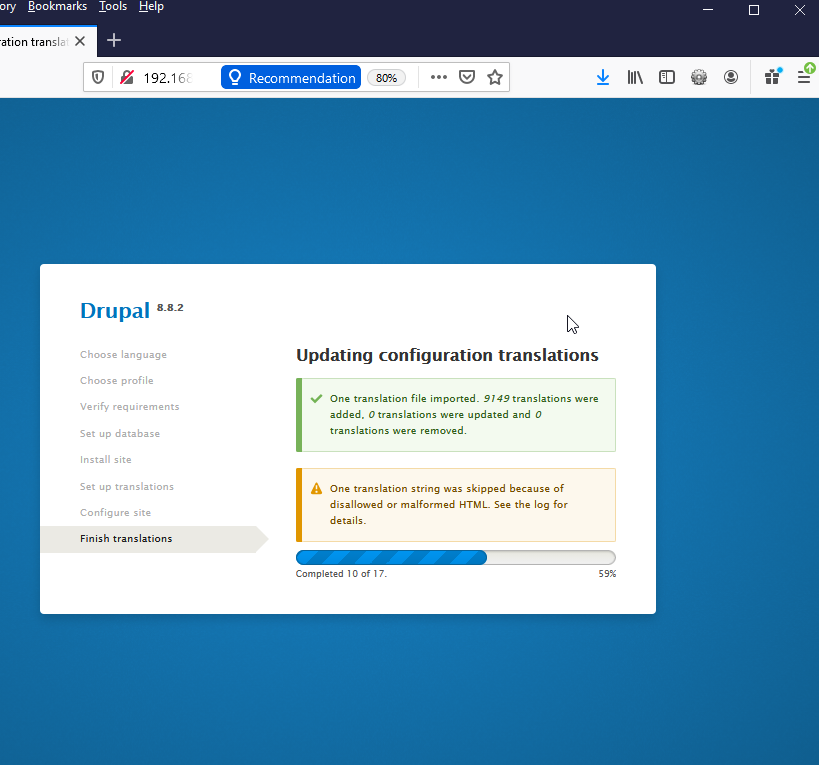
Task: Close the current browser tab
Action: pyautogui.click(x=81, y=41)
